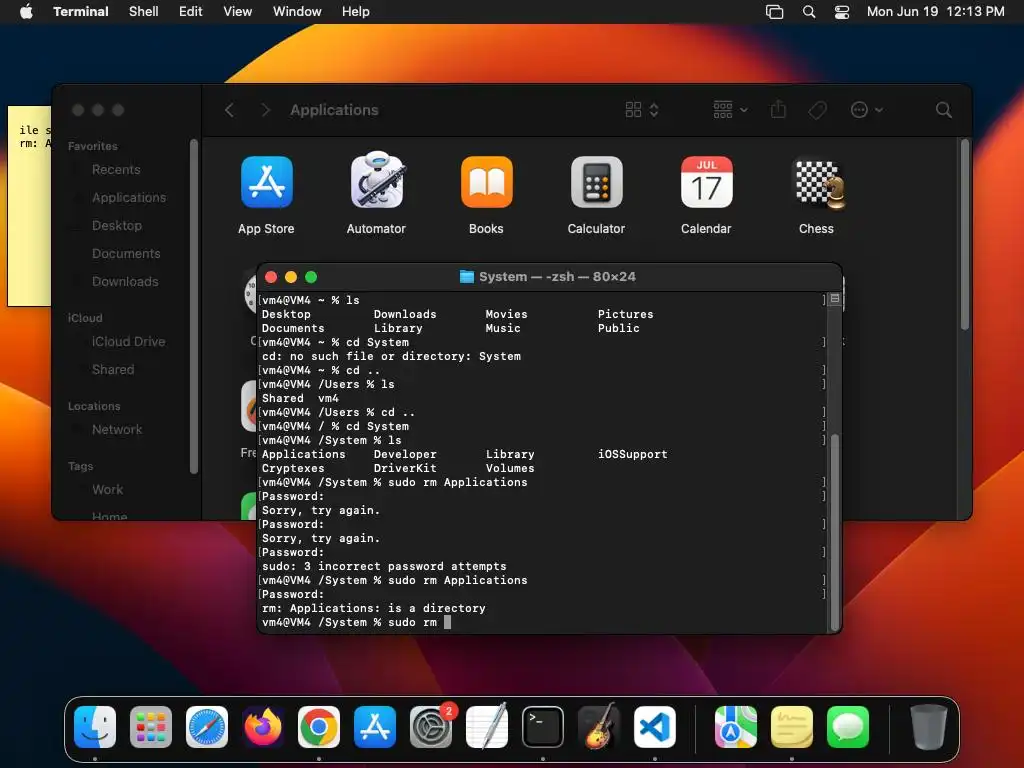Select Desktop in Finder sidebar
1024x768 pixels.
coord(117,226)
